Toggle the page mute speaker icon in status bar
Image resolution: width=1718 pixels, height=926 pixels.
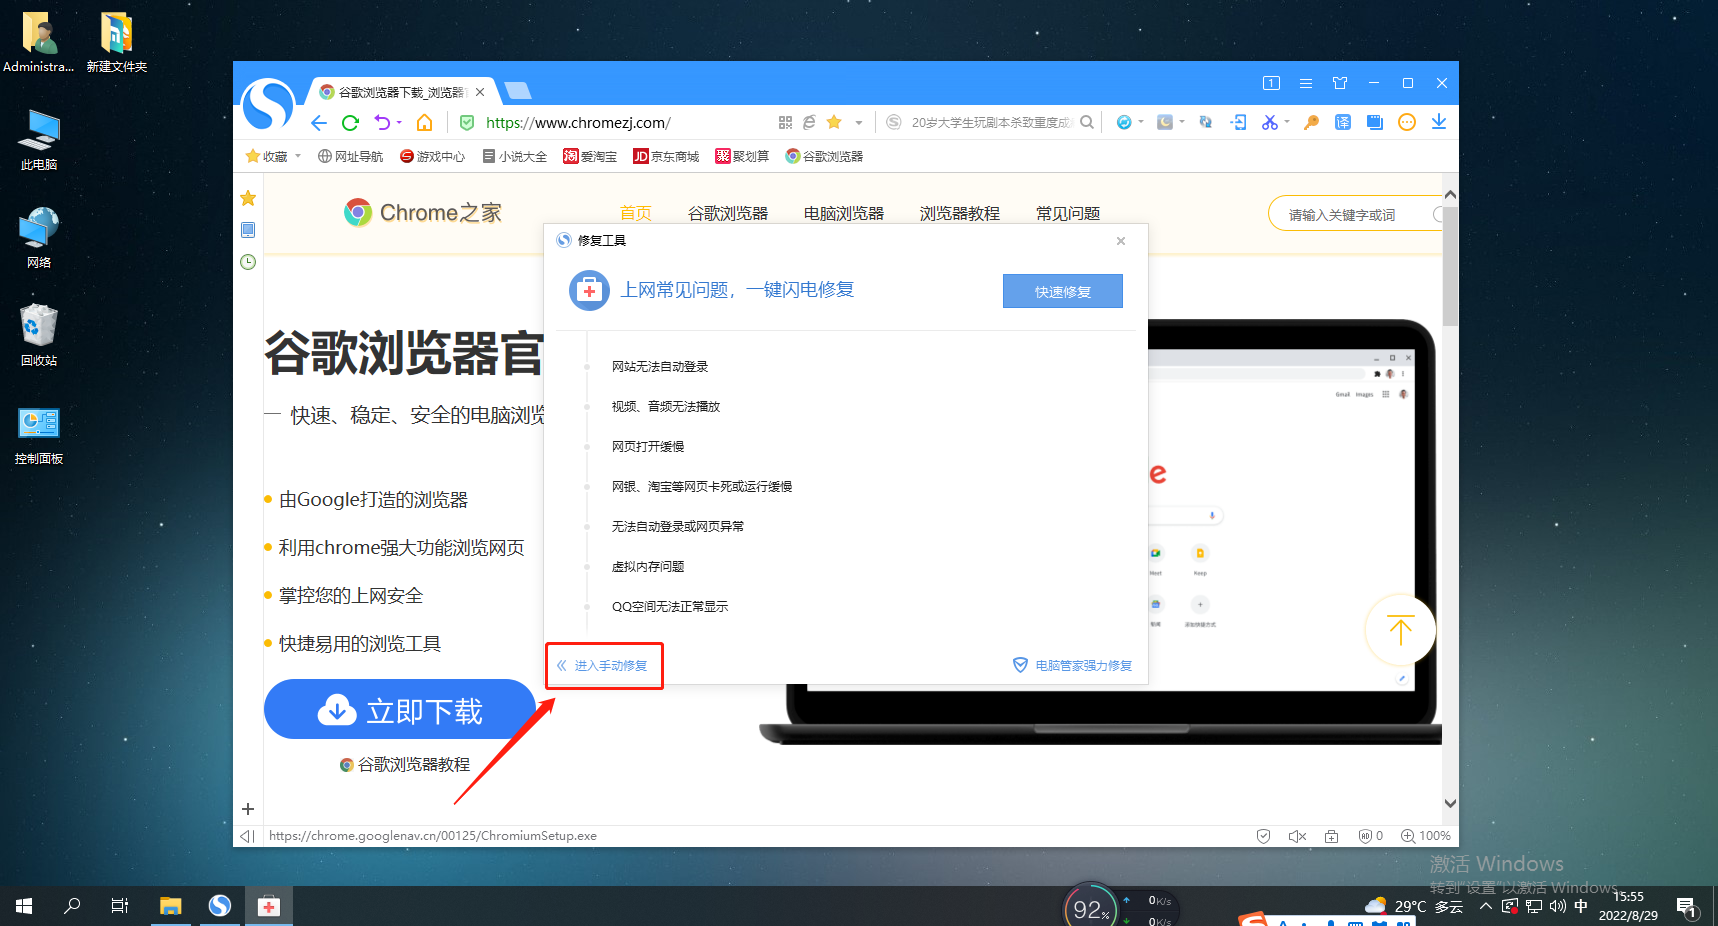[1297, 836]
